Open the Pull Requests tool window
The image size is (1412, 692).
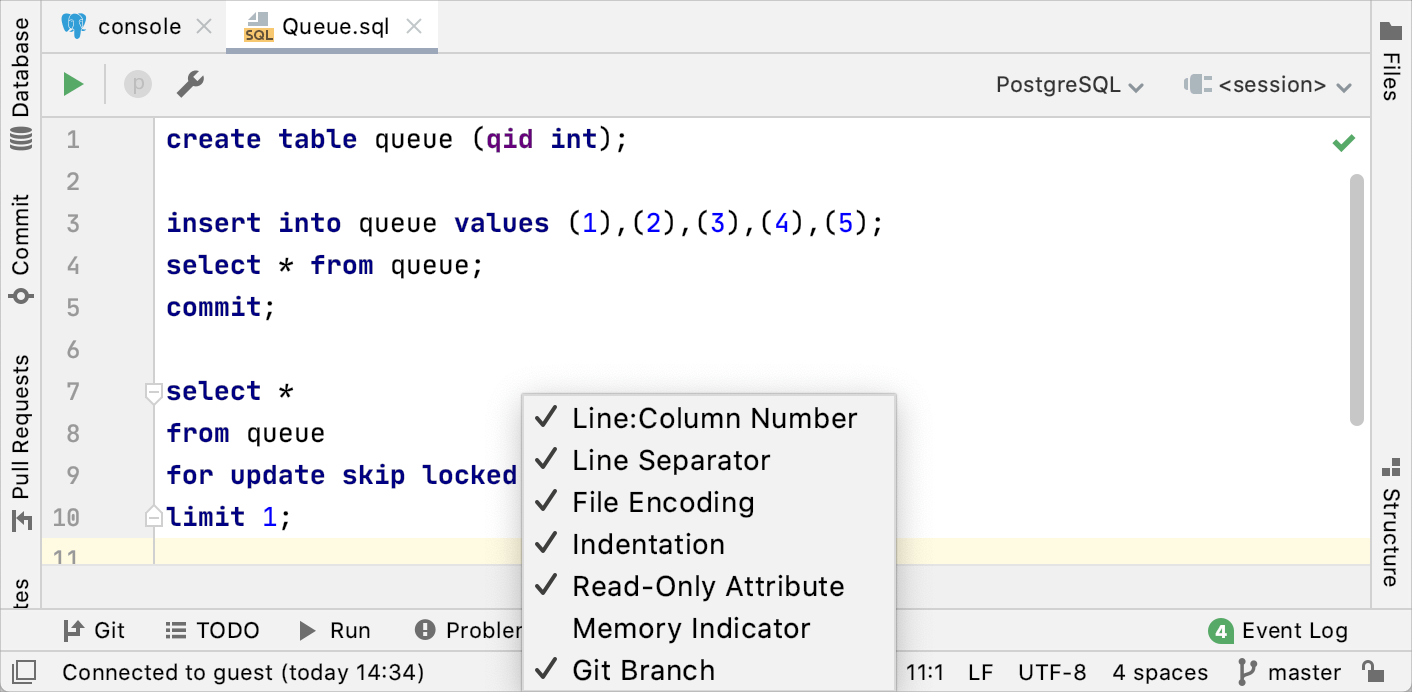[21, 440]
